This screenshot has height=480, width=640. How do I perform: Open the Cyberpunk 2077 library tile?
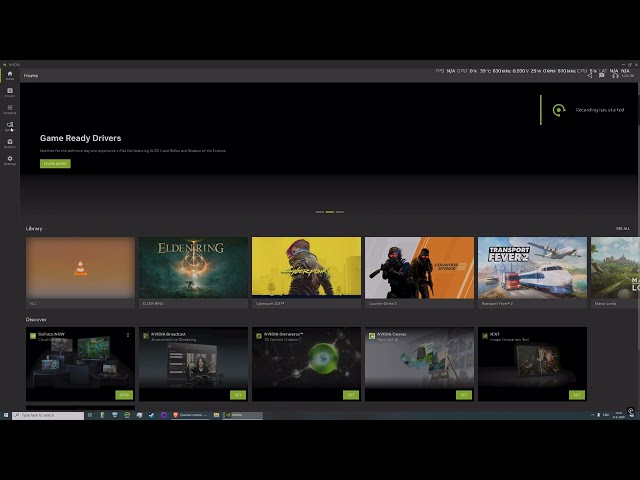307,272
